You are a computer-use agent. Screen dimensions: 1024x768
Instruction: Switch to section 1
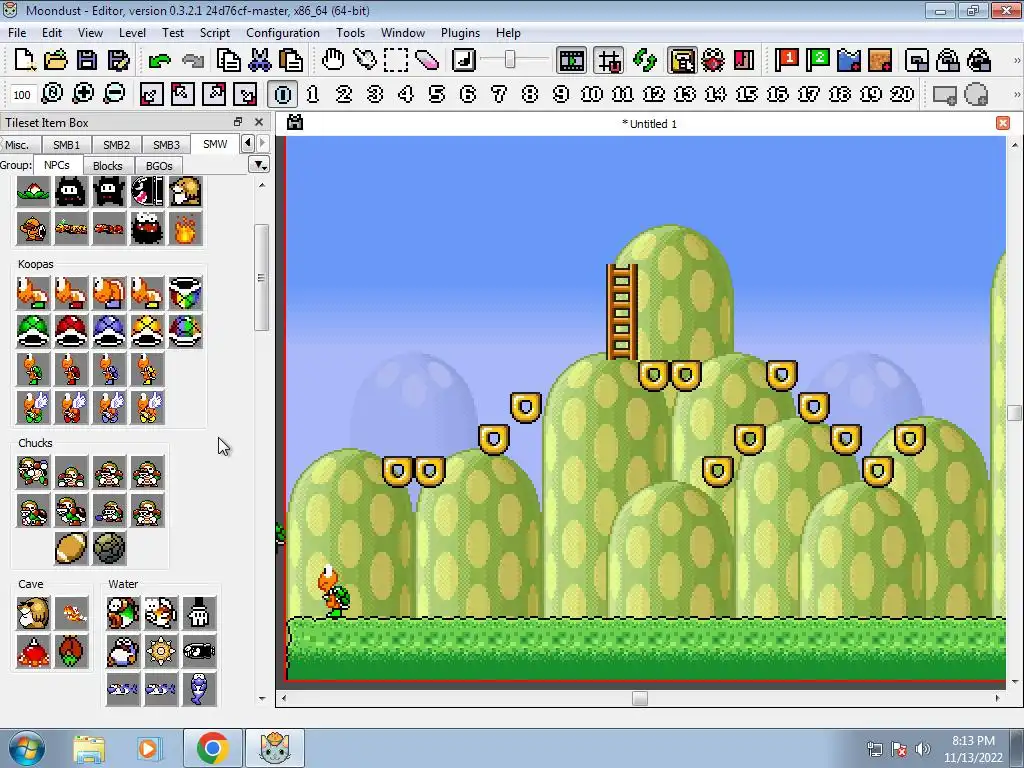click(313, 94)
